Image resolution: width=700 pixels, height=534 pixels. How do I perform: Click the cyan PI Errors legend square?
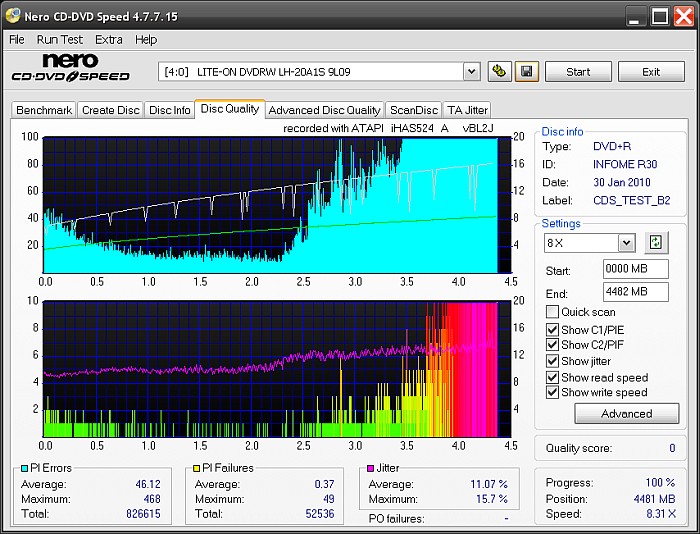[x=25, y=468]
